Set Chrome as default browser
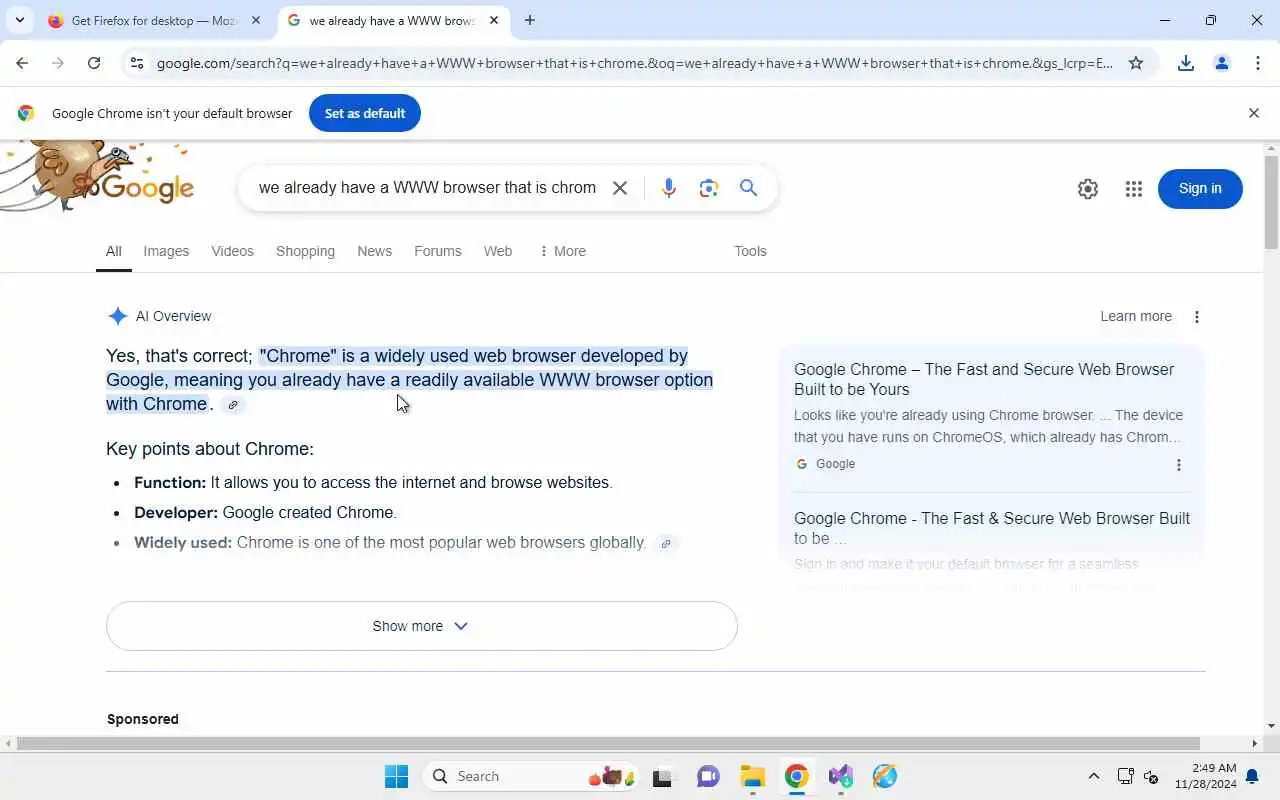This screenshot has width=1280, height=800. (365, 113)
